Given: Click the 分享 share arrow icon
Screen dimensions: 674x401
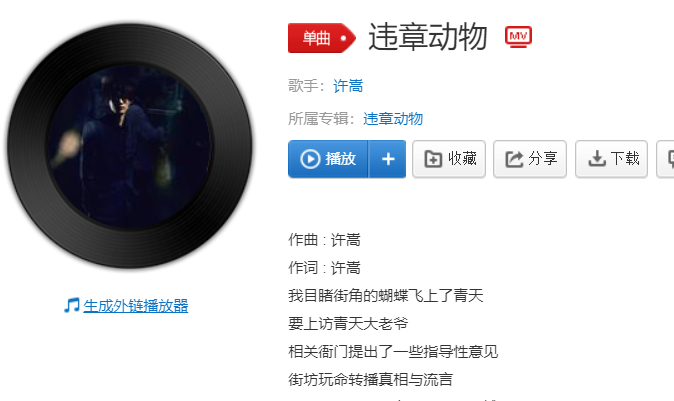Looking at the screenshot, I should click(x=514, y=159).
